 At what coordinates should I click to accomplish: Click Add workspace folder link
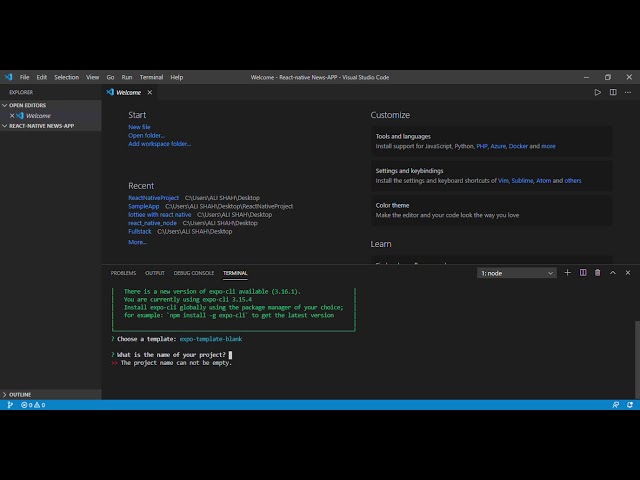[x=160, y=144]
